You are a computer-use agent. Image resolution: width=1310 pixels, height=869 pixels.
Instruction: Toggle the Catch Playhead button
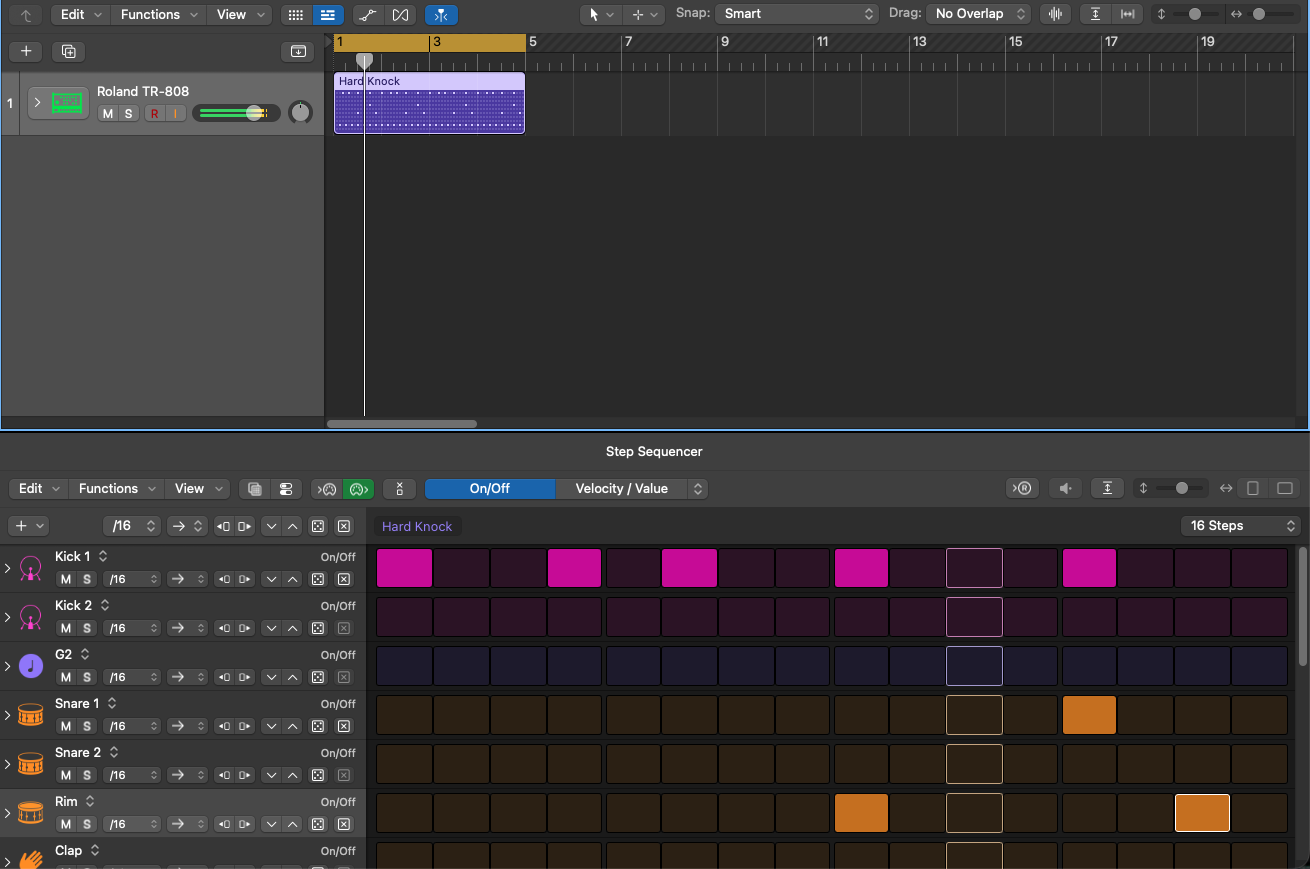(441, 15)
